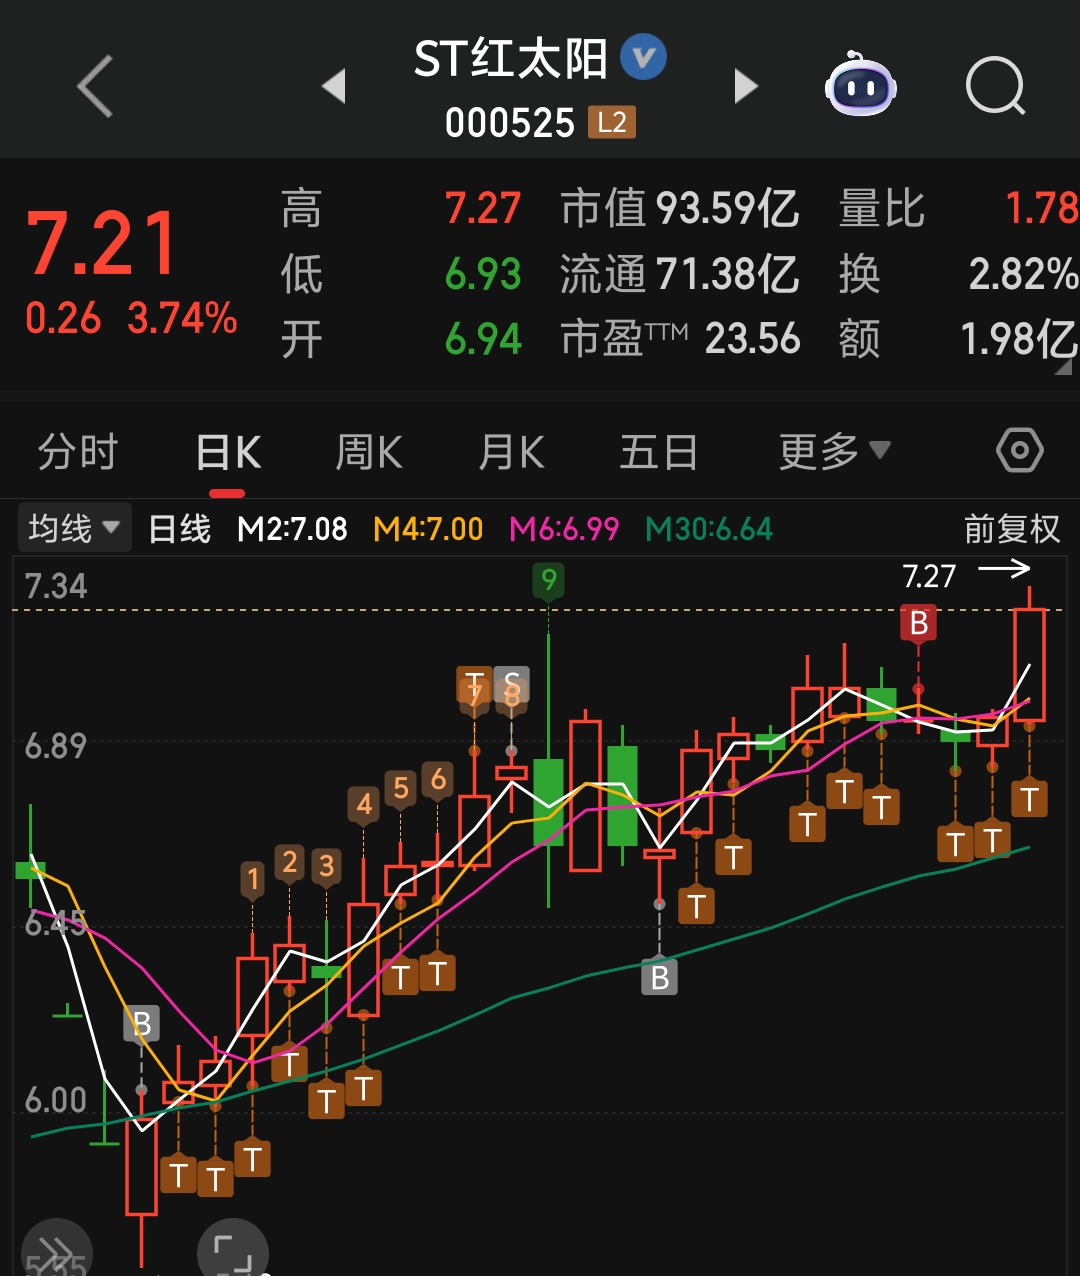1080x1276 pixels.
Task: Tap the back arrow icon
Action: (x=96, y=87)
